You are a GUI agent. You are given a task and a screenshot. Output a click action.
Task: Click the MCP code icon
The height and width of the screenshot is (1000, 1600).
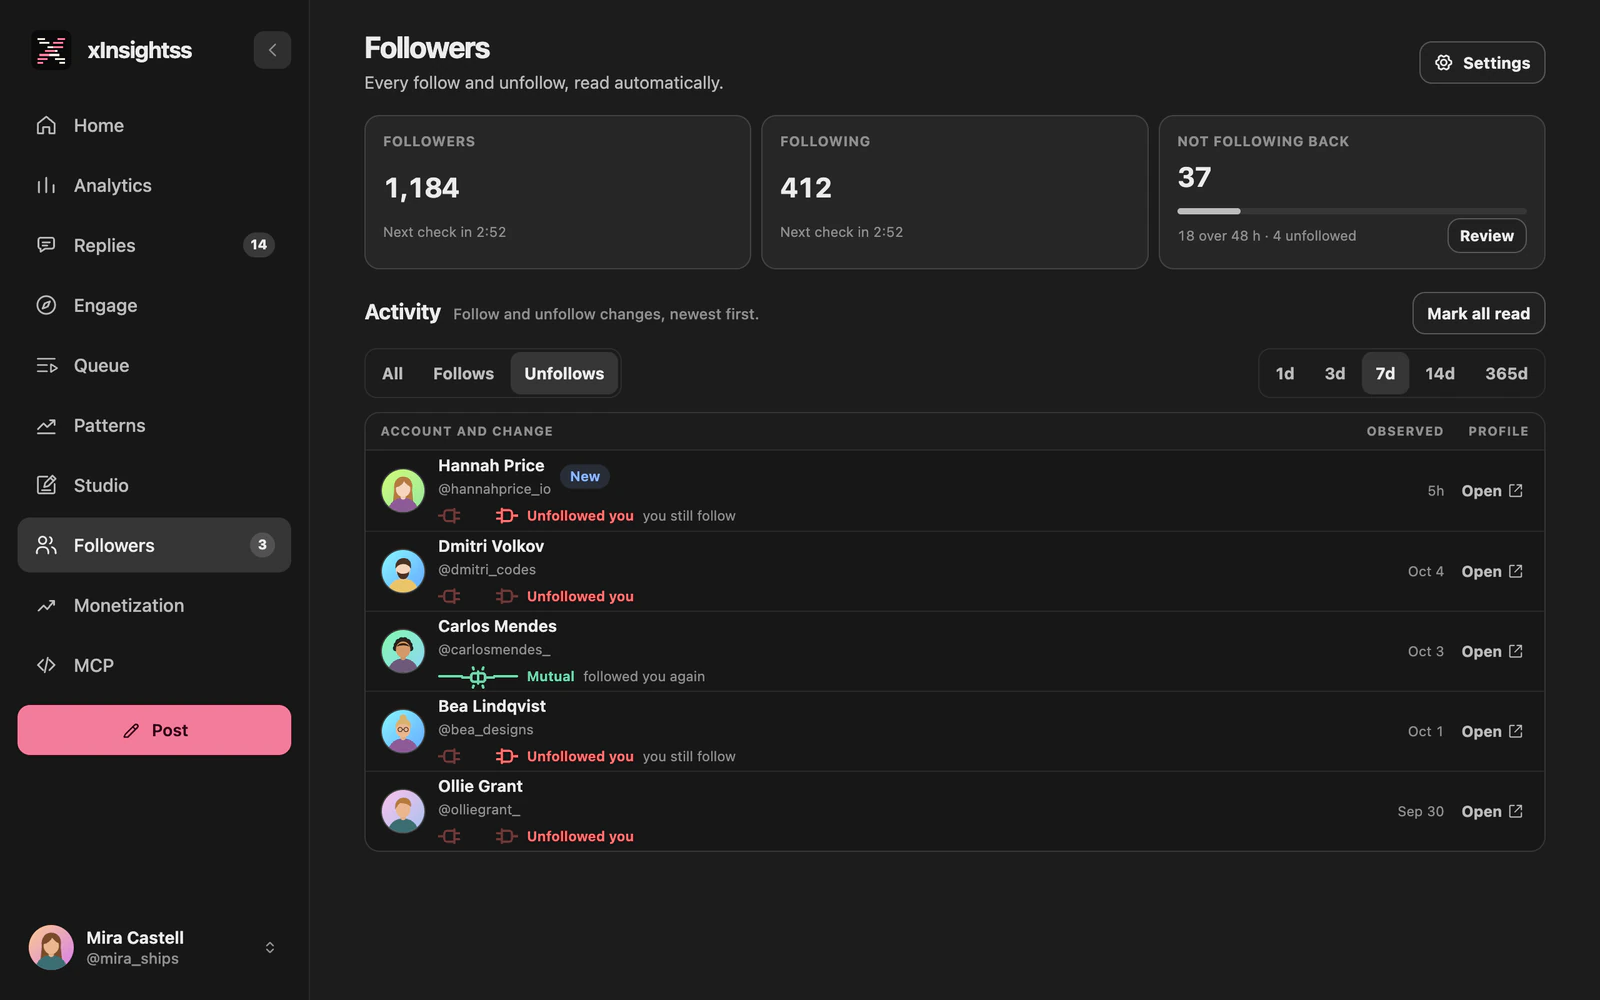(46, 665)
